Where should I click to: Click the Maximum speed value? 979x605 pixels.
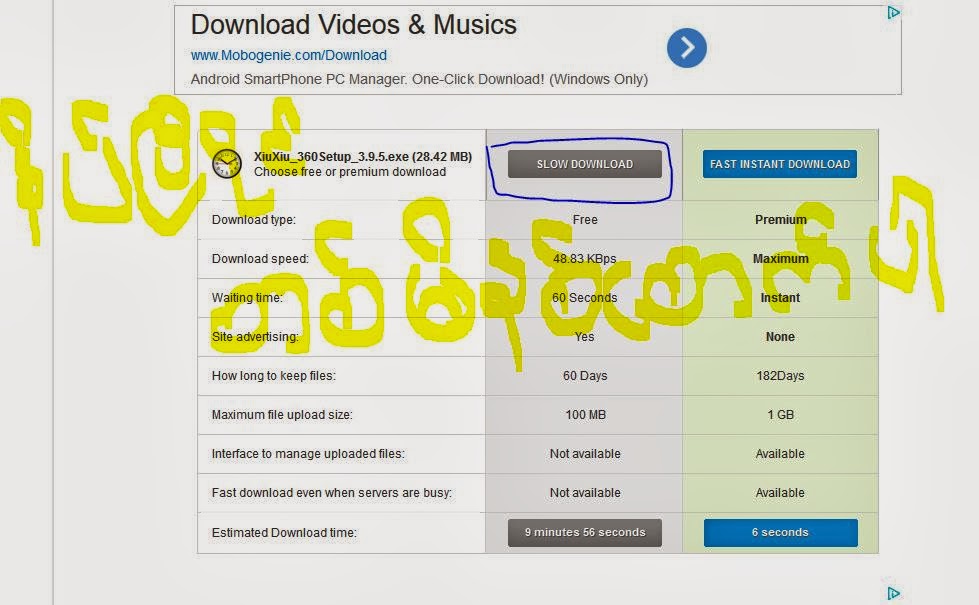780,258
